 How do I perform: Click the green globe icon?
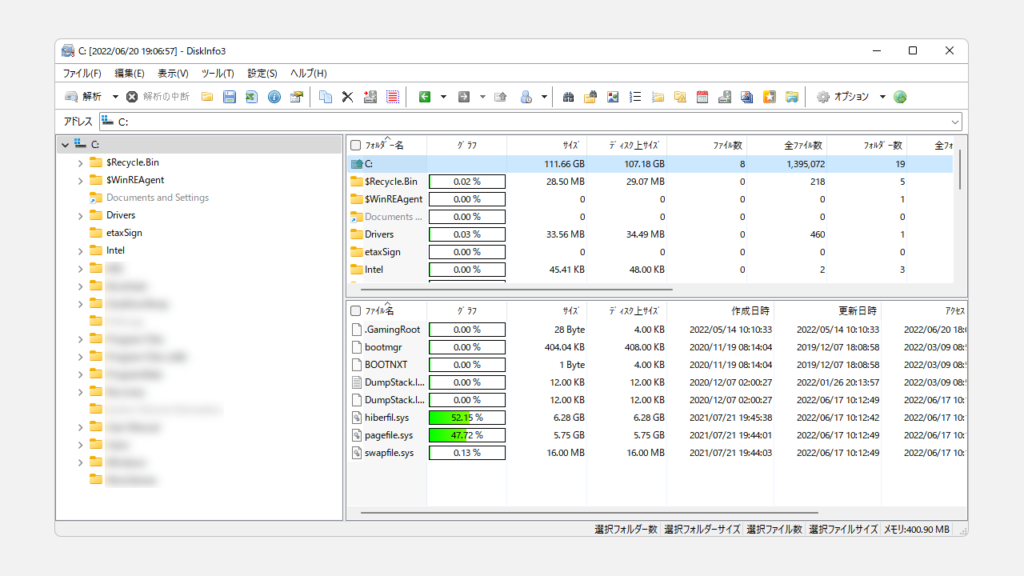pyautogui.click(x=900, y=97)
